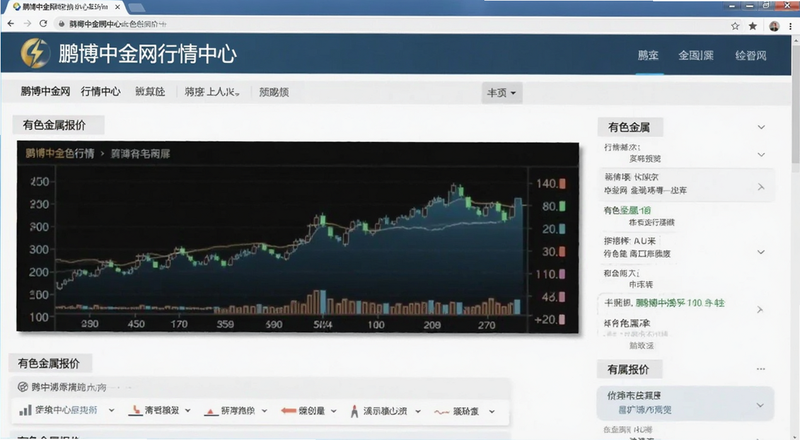The width and height of the screenshot is (800, 440).
Task: Expand the dropdown next to the red arrow item
Action: tap(334, 410)
